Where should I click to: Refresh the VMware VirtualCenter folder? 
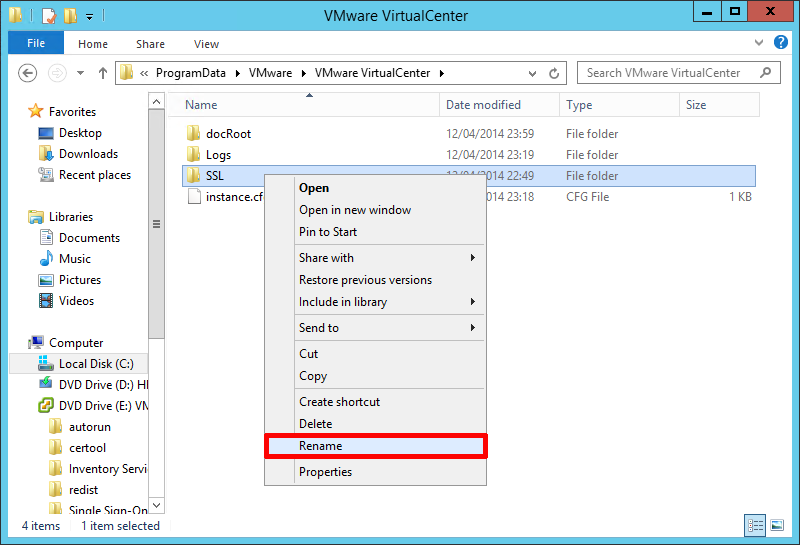pyautogui.click(x=554, y=73)
